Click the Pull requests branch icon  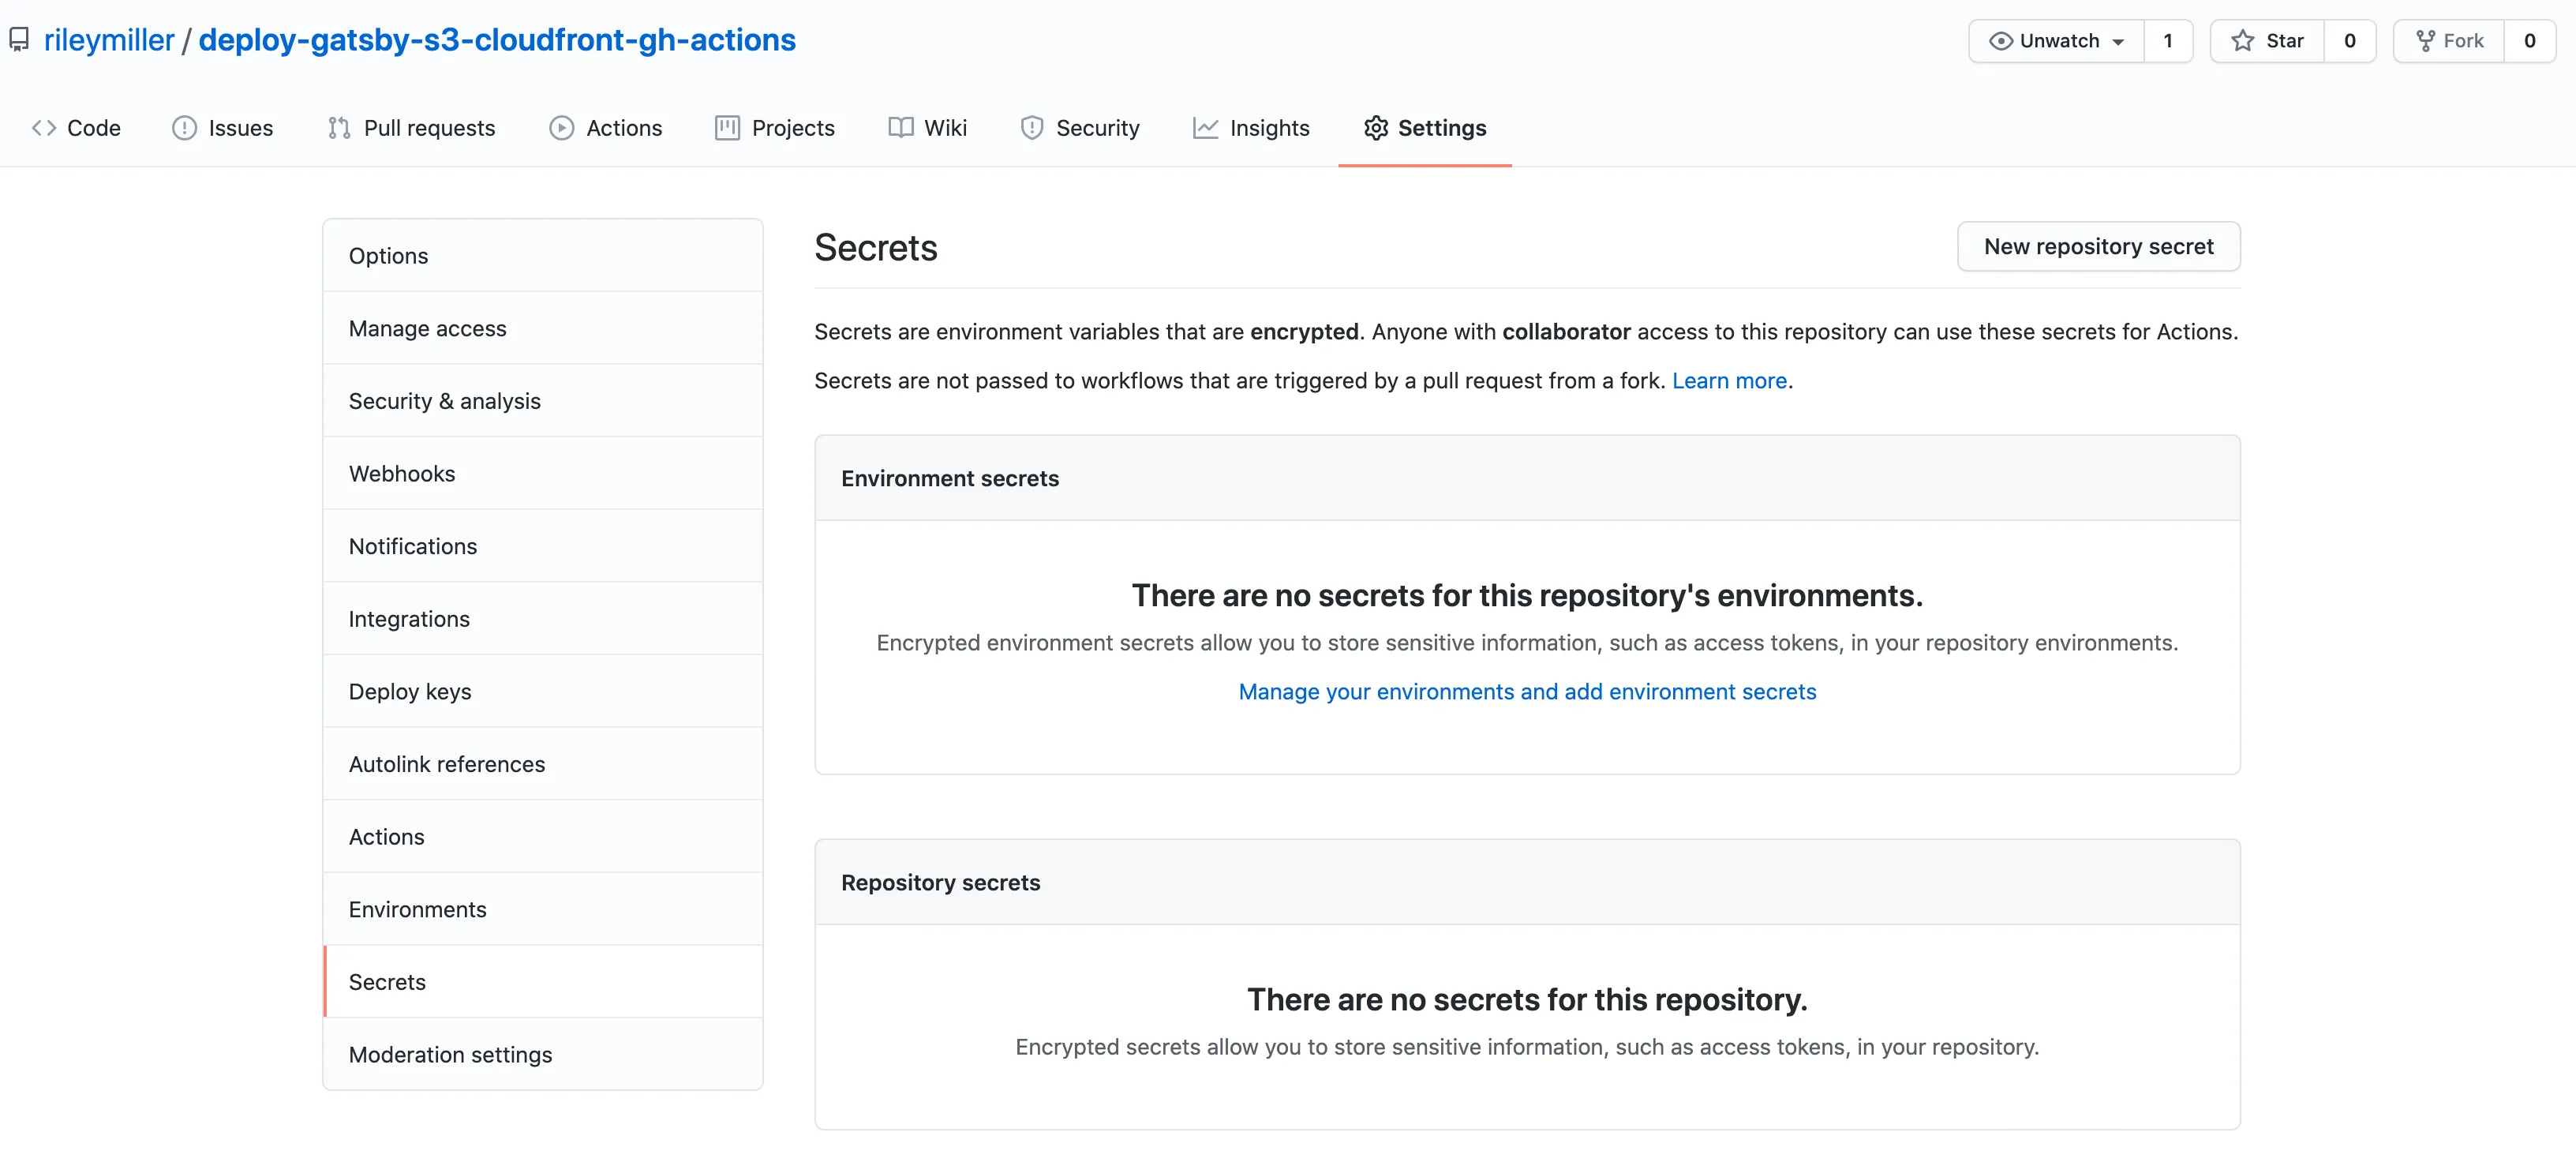tap(339, 127)
